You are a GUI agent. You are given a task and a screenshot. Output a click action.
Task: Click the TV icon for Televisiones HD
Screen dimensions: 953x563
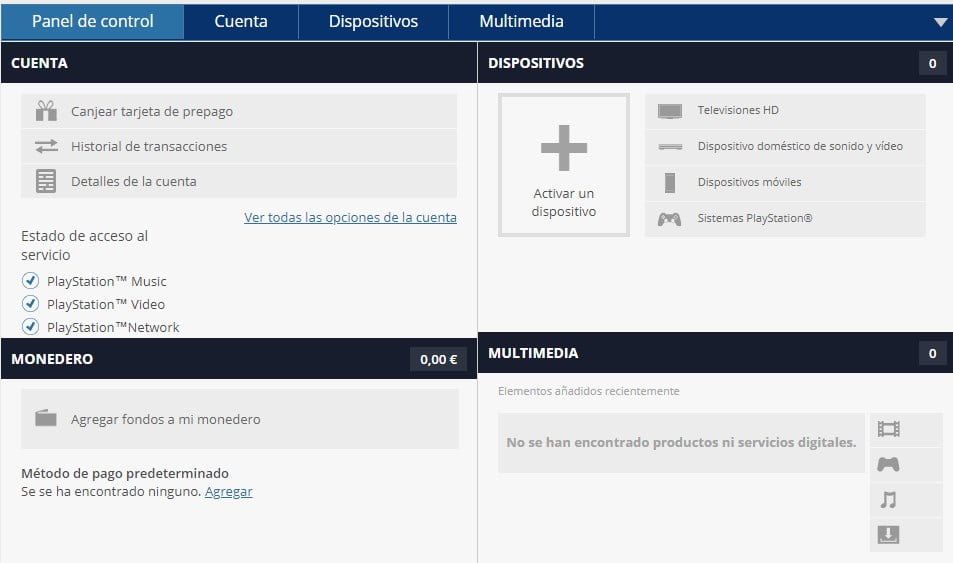click(x=670, y=111)
